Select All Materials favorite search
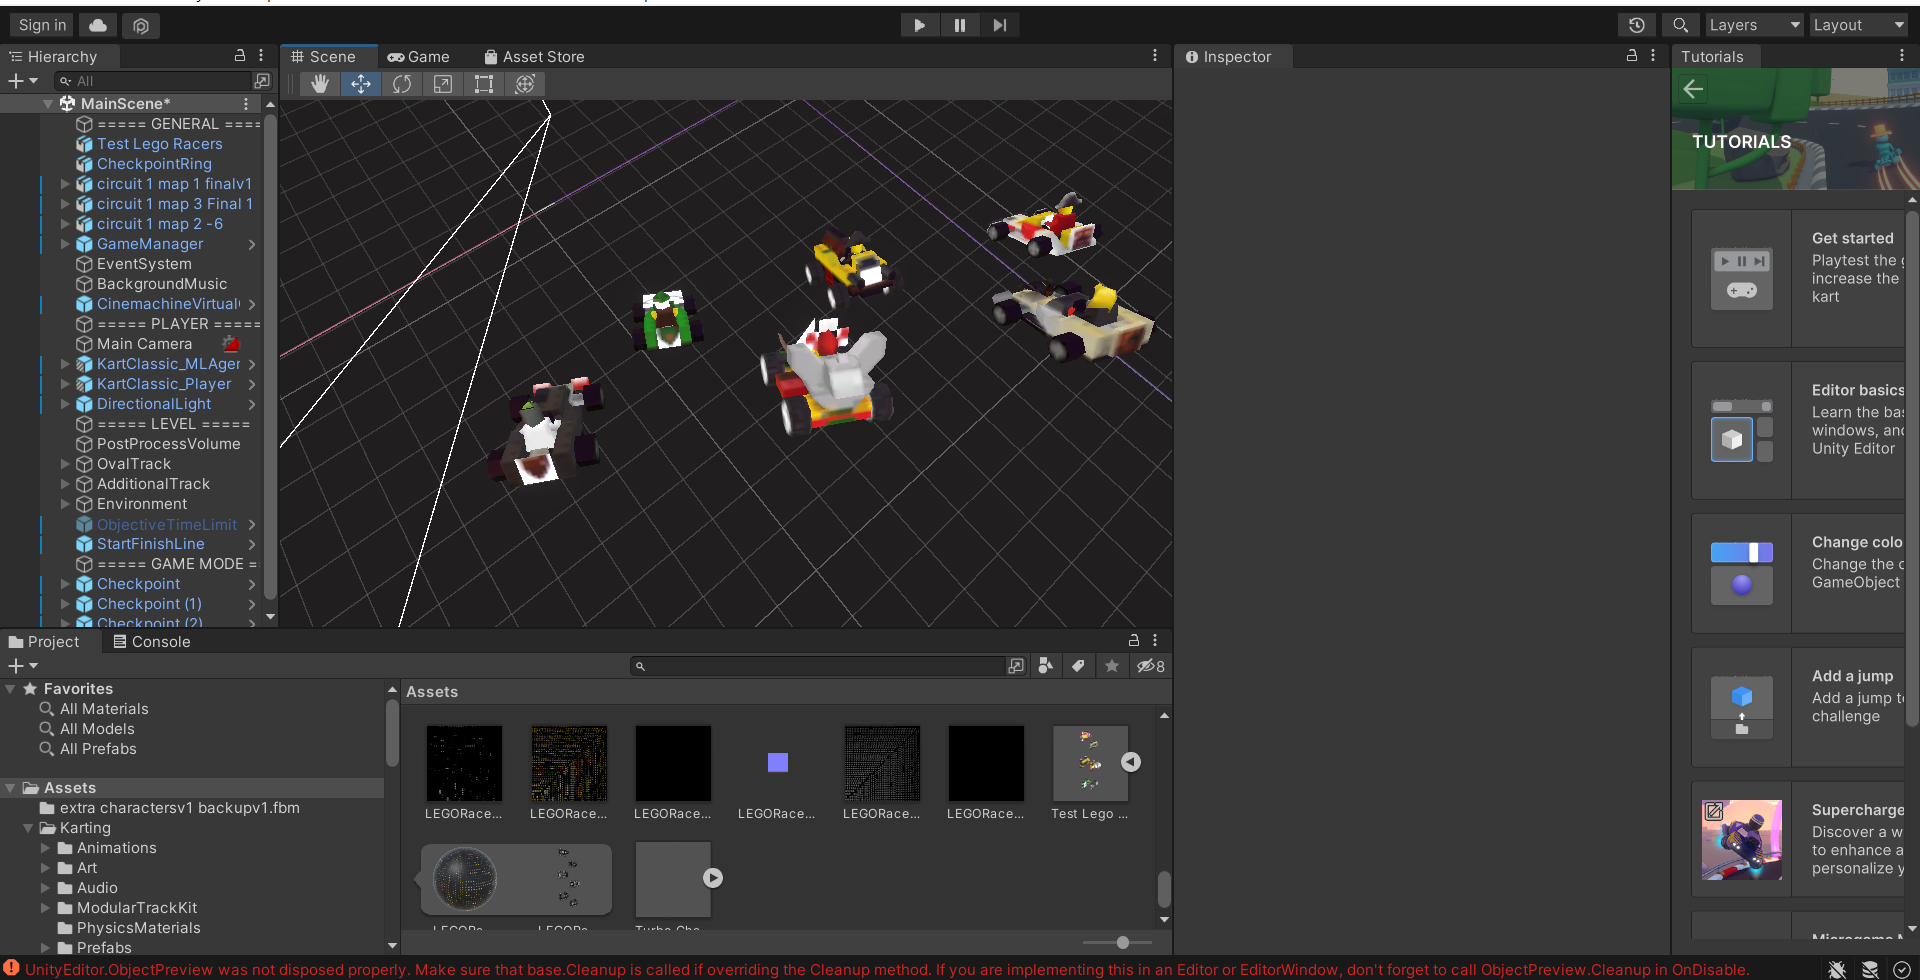Viewport: 1920px width, 980px height. point(104,709)
